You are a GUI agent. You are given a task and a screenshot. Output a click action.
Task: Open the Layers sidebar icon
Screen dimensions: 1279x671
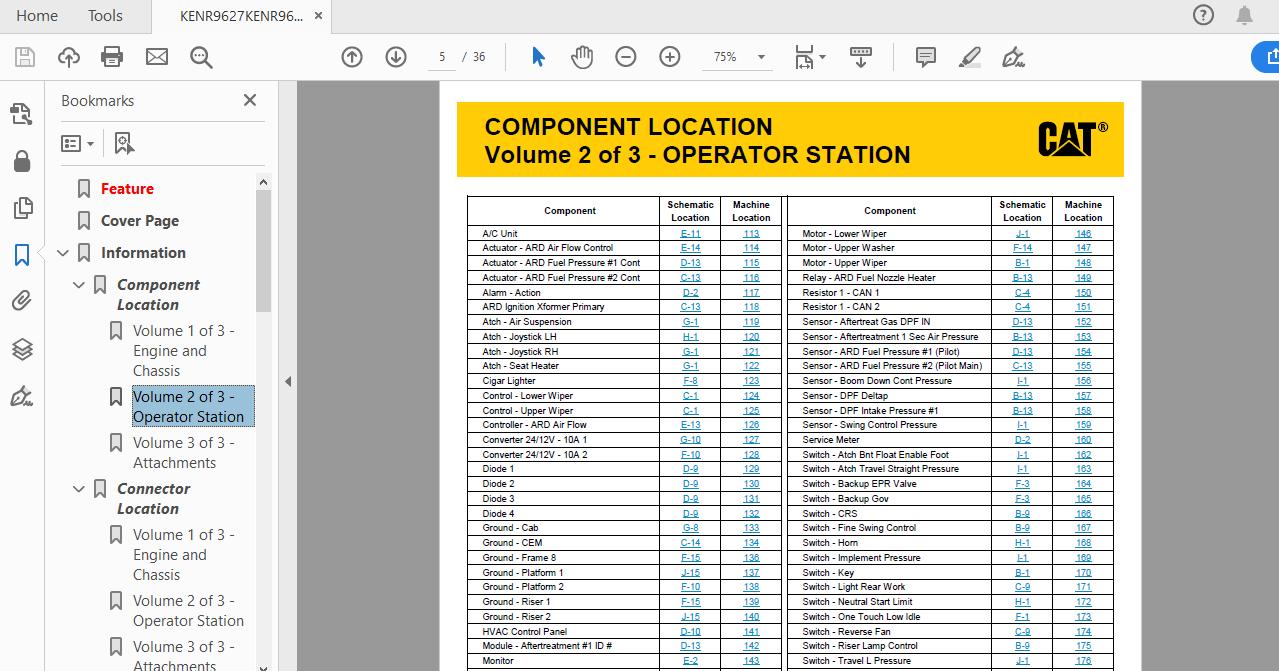(22, 349)
